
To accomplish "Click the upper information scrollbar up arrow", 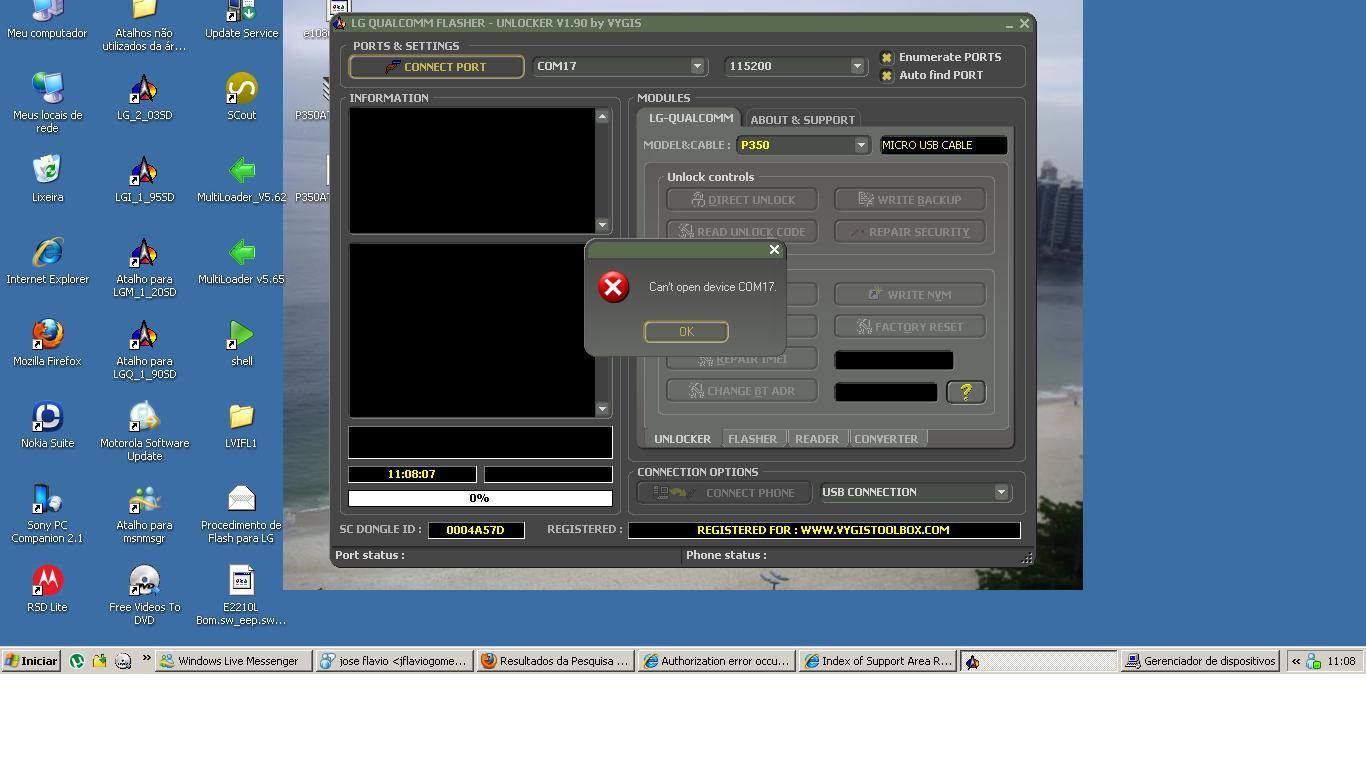I will point(602,117).
